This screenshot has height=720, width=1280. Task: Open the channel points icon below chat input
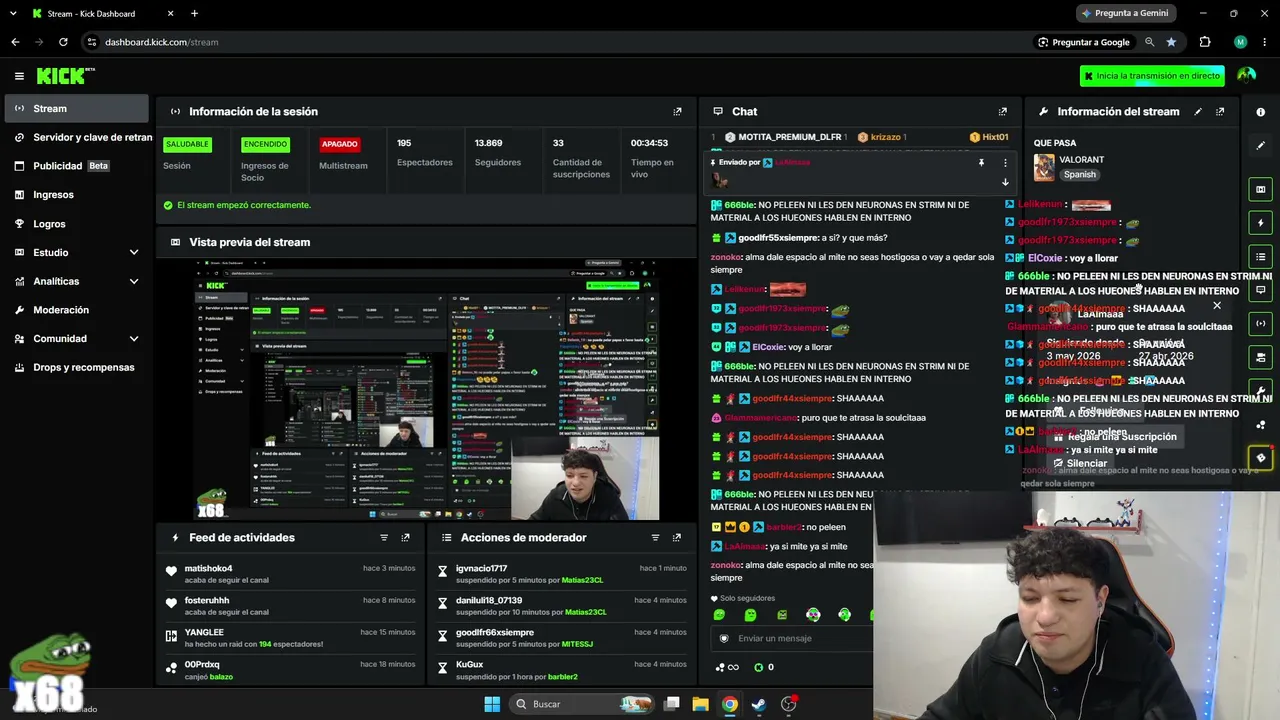click(x=727, y=667)
